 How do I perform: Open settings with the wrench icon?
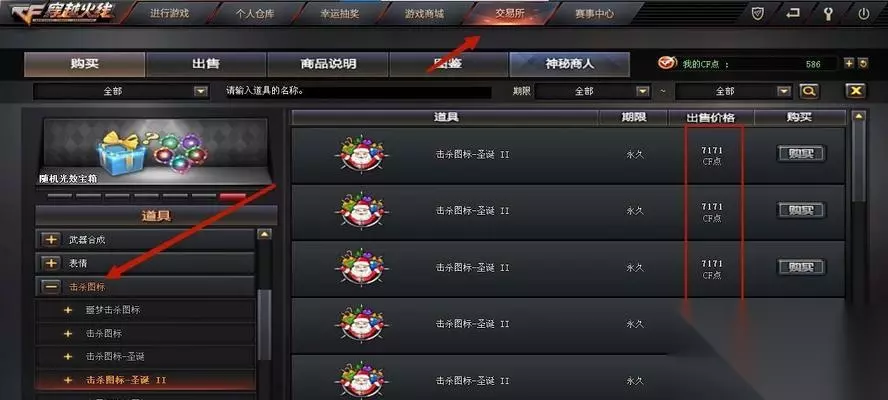coord(828,14)
